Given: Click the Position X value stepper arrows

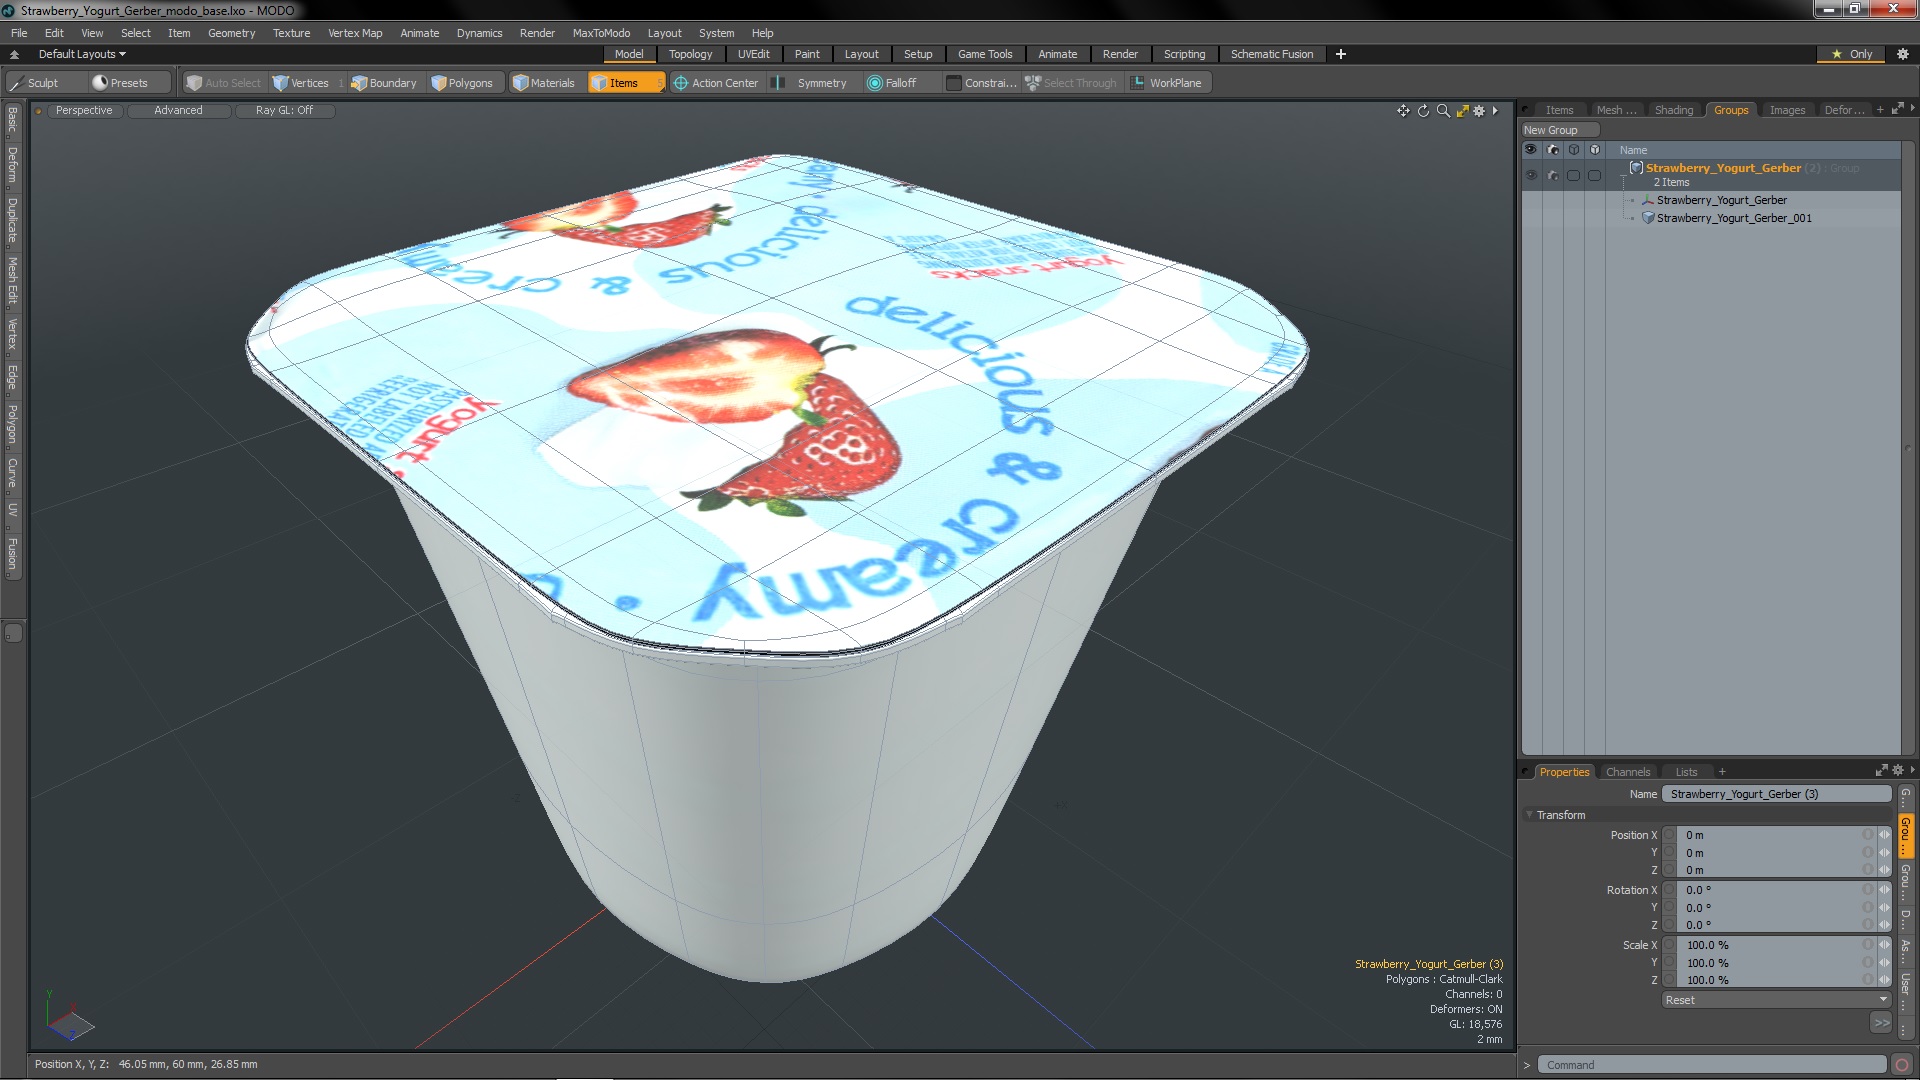Looking at the screenshot, I should pyautogui.click(x=1884, y=835).
